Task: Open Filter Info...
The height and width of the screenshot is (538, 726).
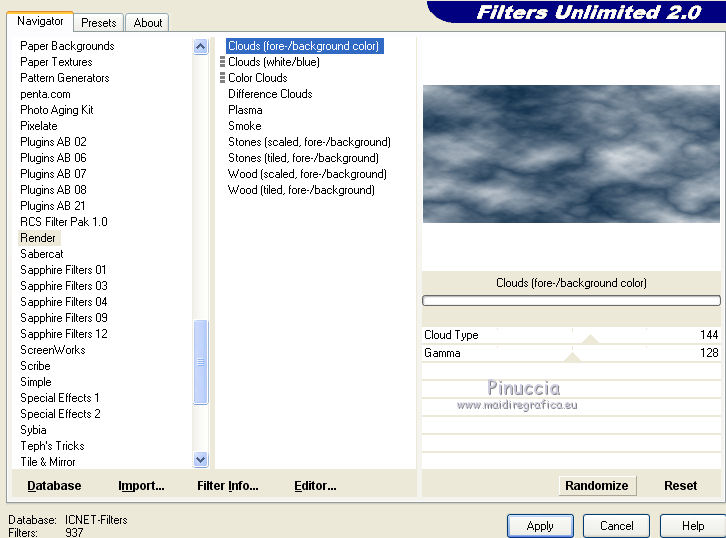Action: [x=228, y=486]
